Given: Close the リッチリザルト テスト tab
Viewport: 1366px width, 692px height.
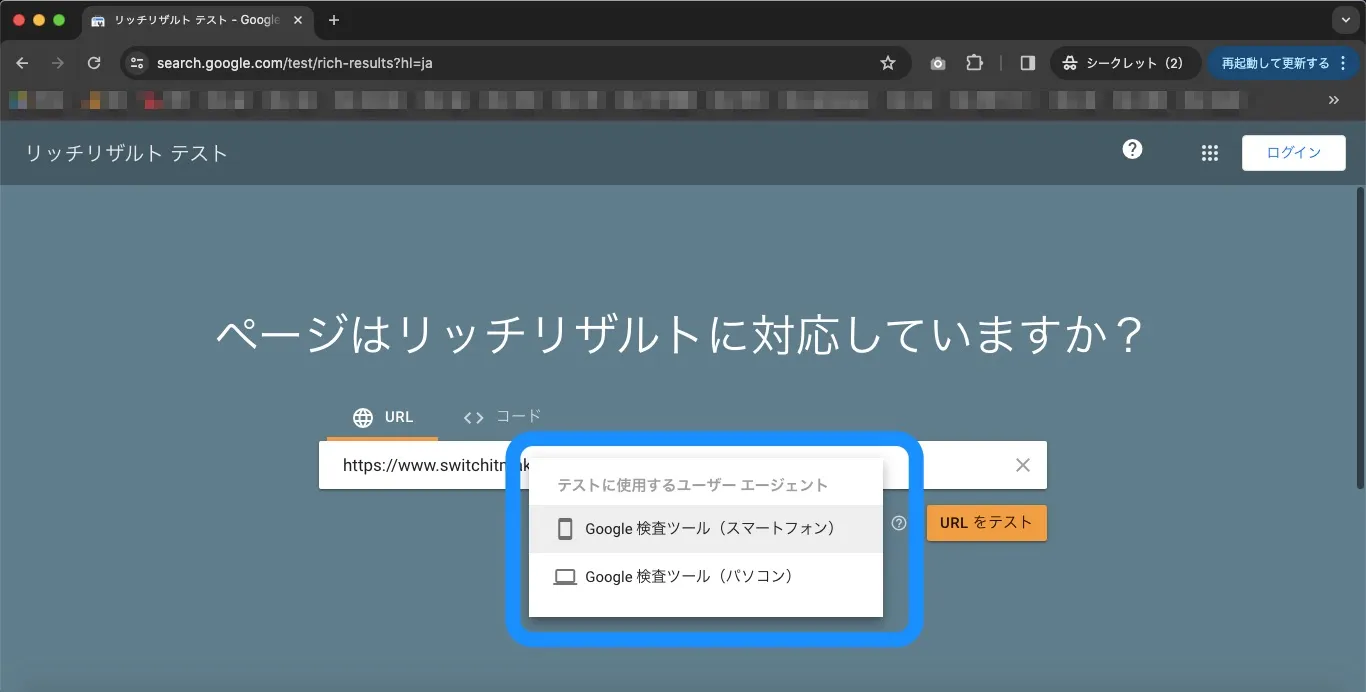Looking at the screenshot, I should tap(298, 20).
